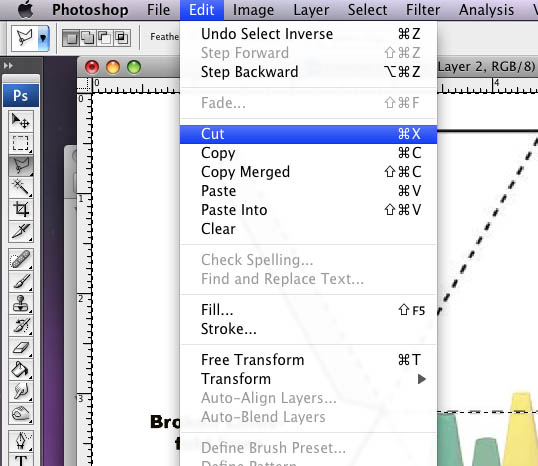Open the Transform submenu arrow

coord(422,379)
